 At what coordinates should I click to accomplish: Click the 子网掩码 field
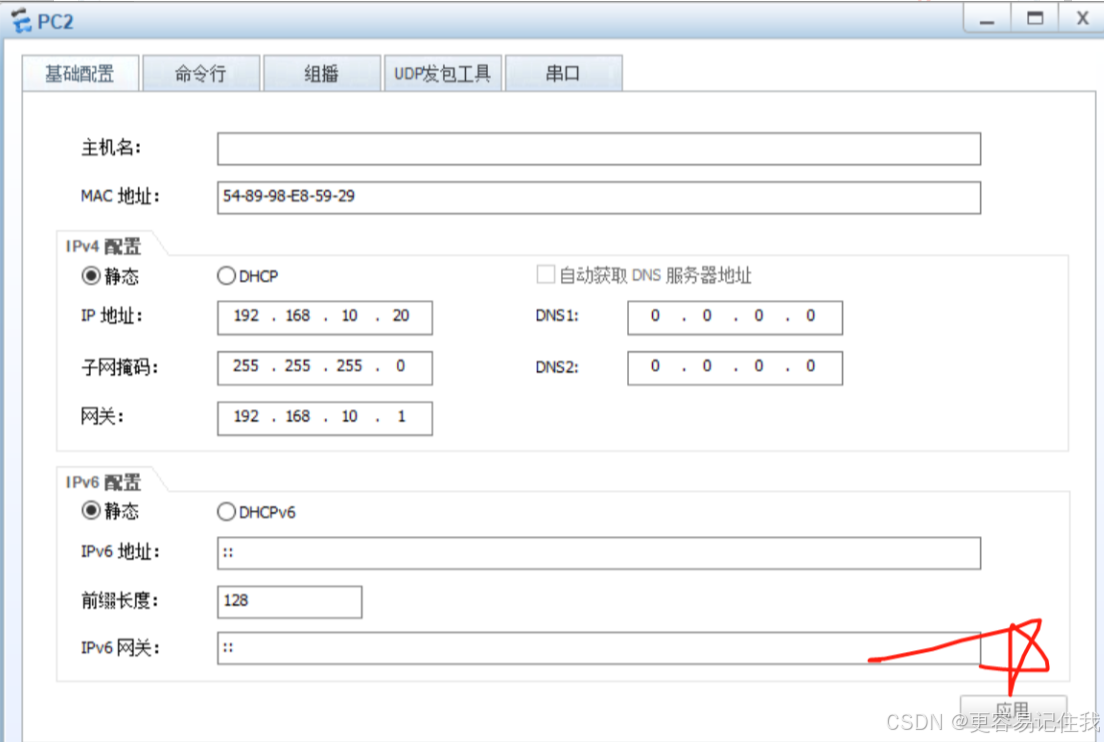(x=325, y=367)
